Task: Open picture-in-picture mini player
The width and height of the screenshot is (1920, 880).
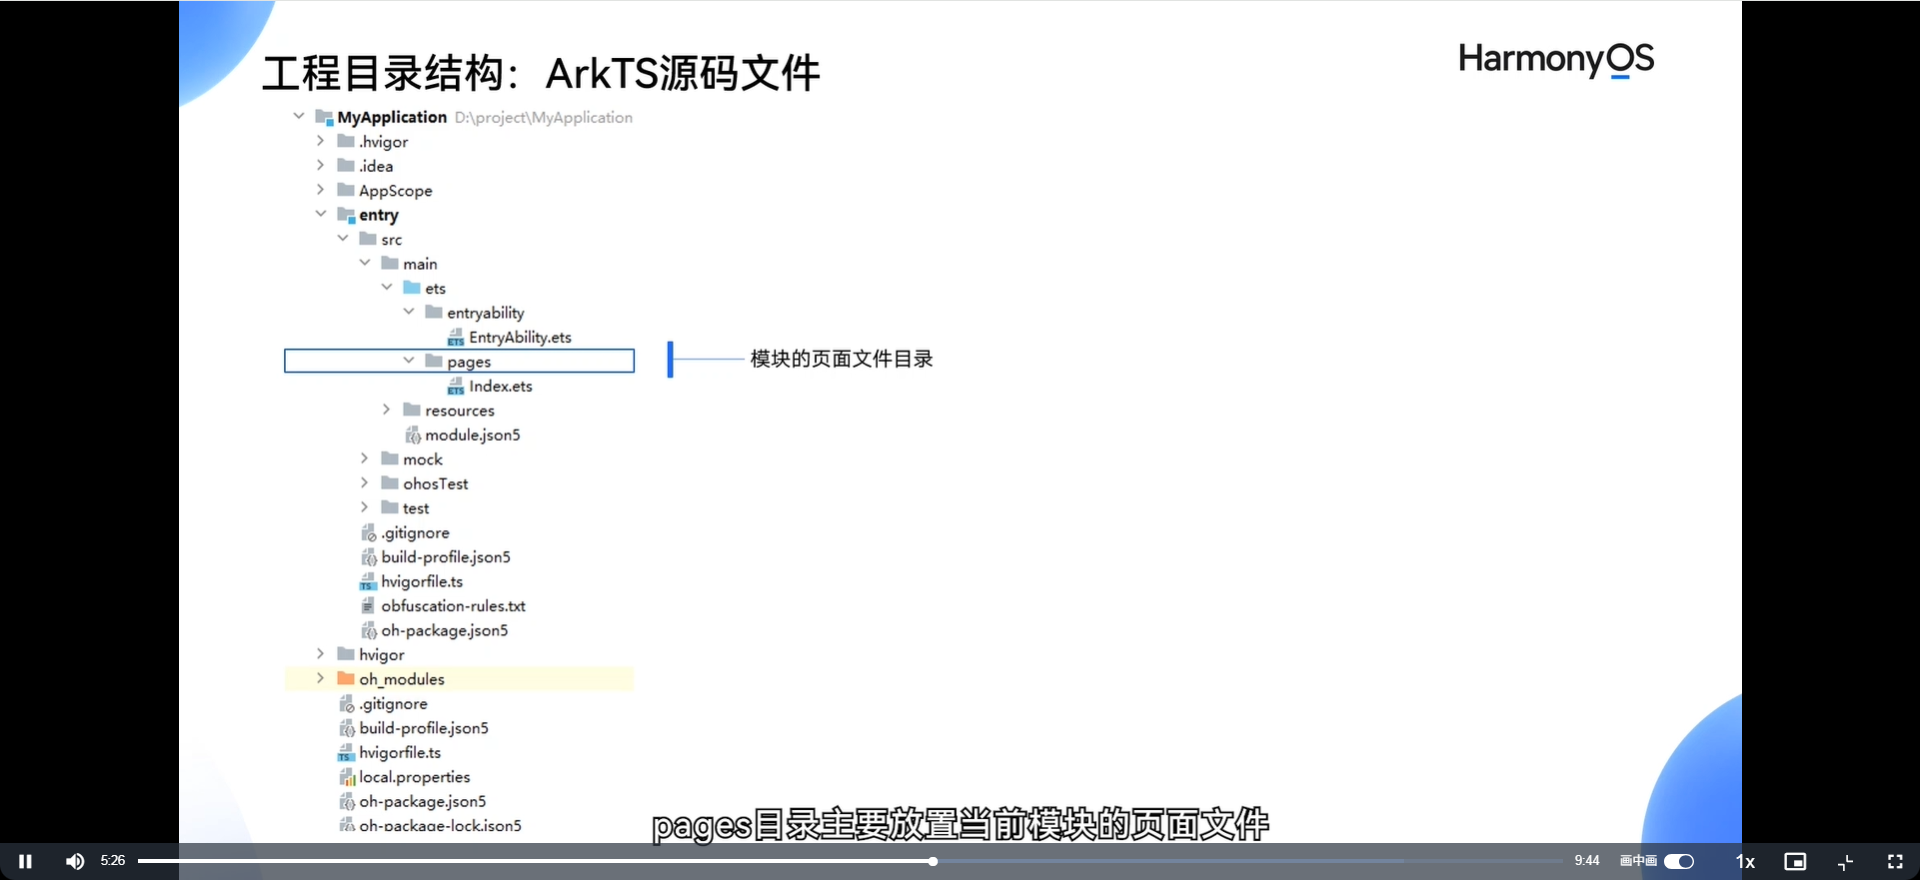Action: point(1795,861)
